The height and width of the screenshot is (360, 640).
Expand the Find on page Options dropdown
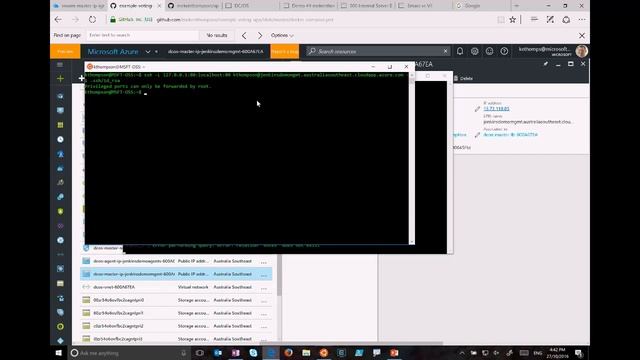click(282, 36)
